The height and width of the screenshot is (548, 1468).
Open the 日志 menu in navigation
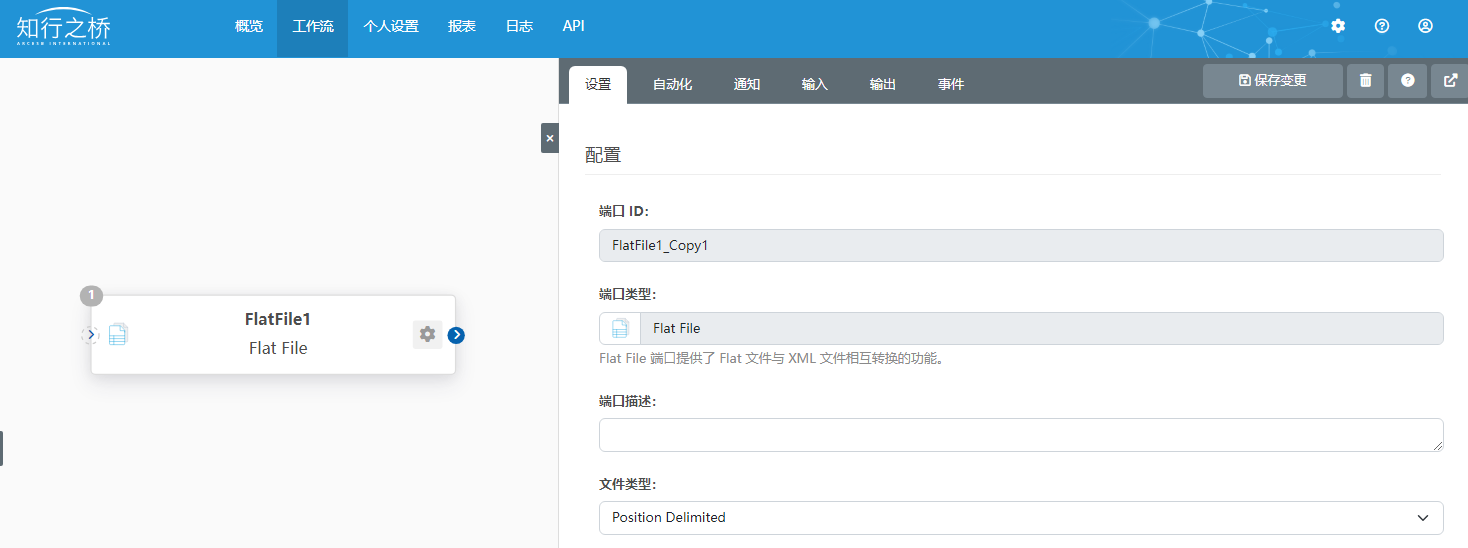(519, 27)
